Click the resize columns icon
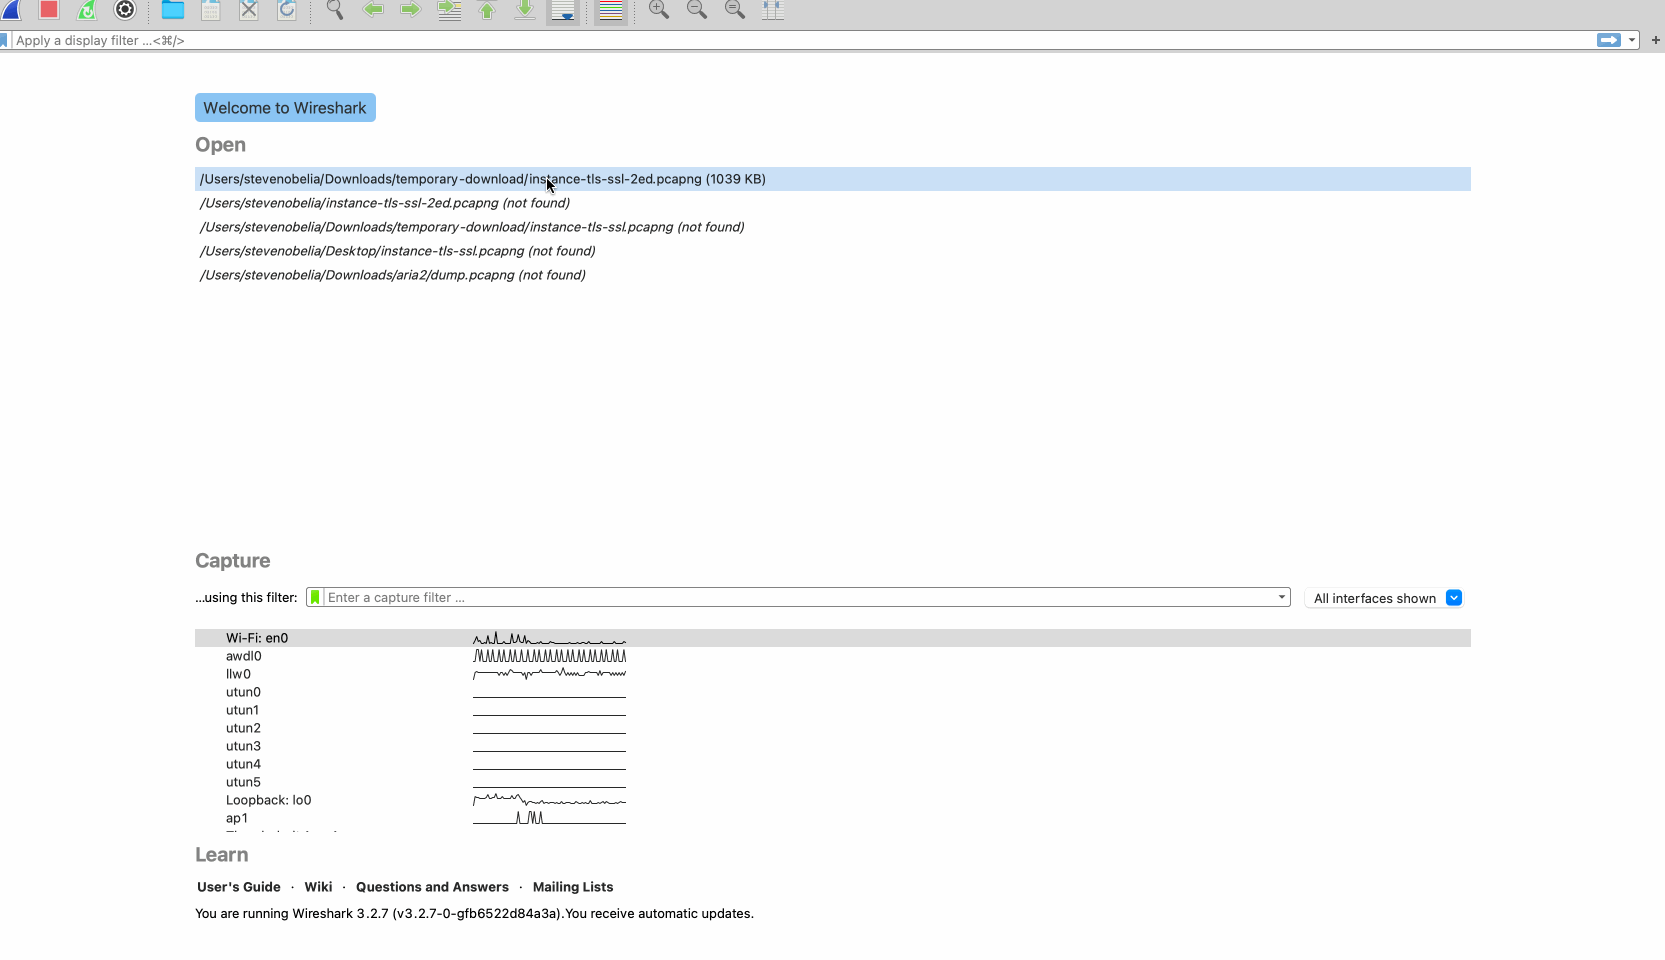 click(x=773, y=10)
